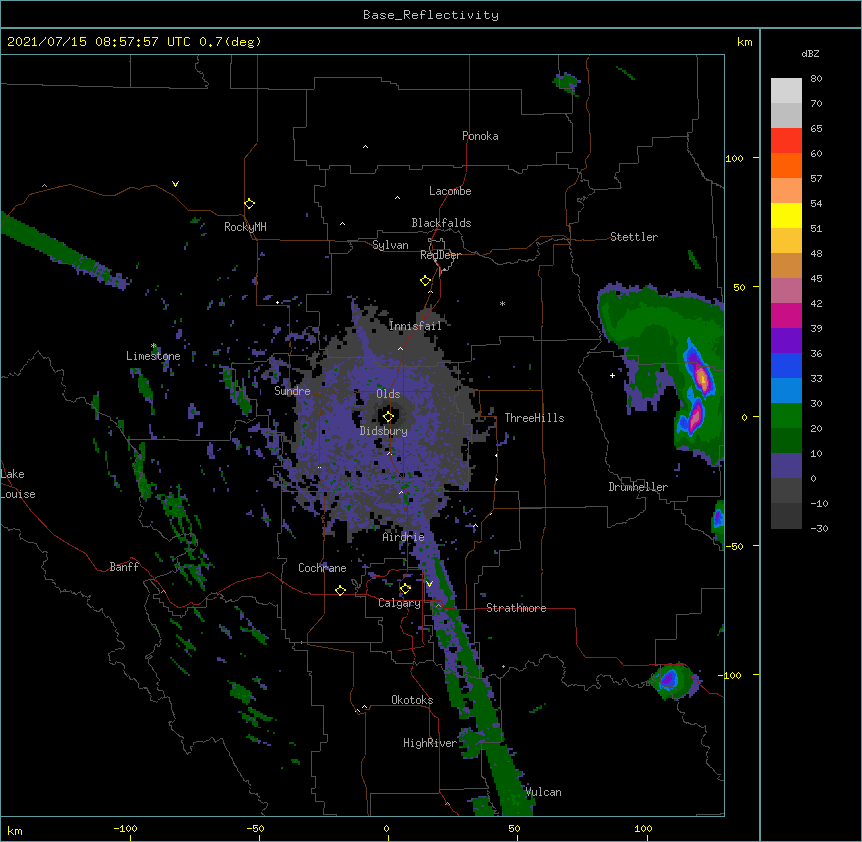This screenshot has width=862, height=842.
Task: Click the Banff label
Action: point(124,567)
